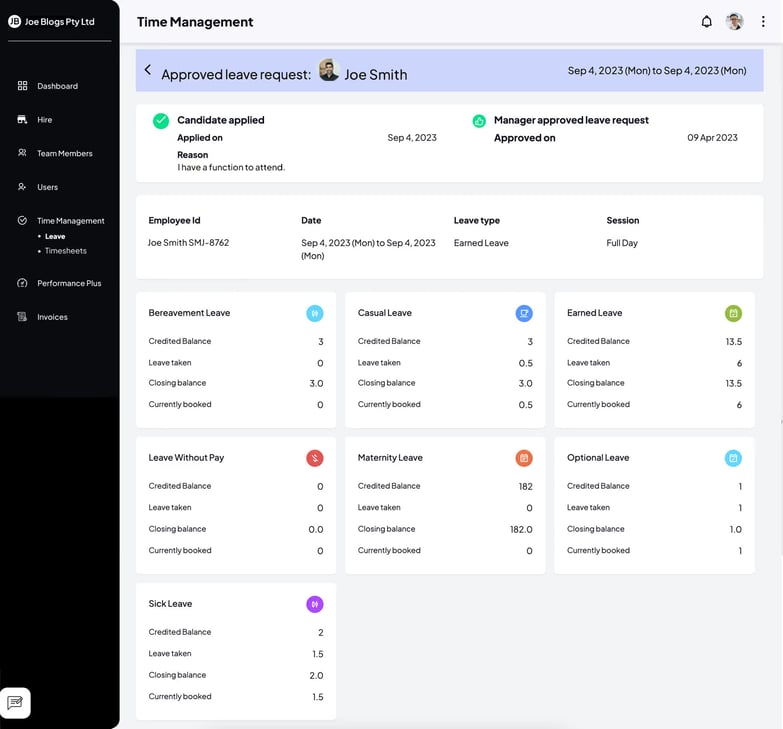The width and height of the screenshot is (783, 729).
Task: Go to Hire in the sidebar
Action: (x=44, y=120)
